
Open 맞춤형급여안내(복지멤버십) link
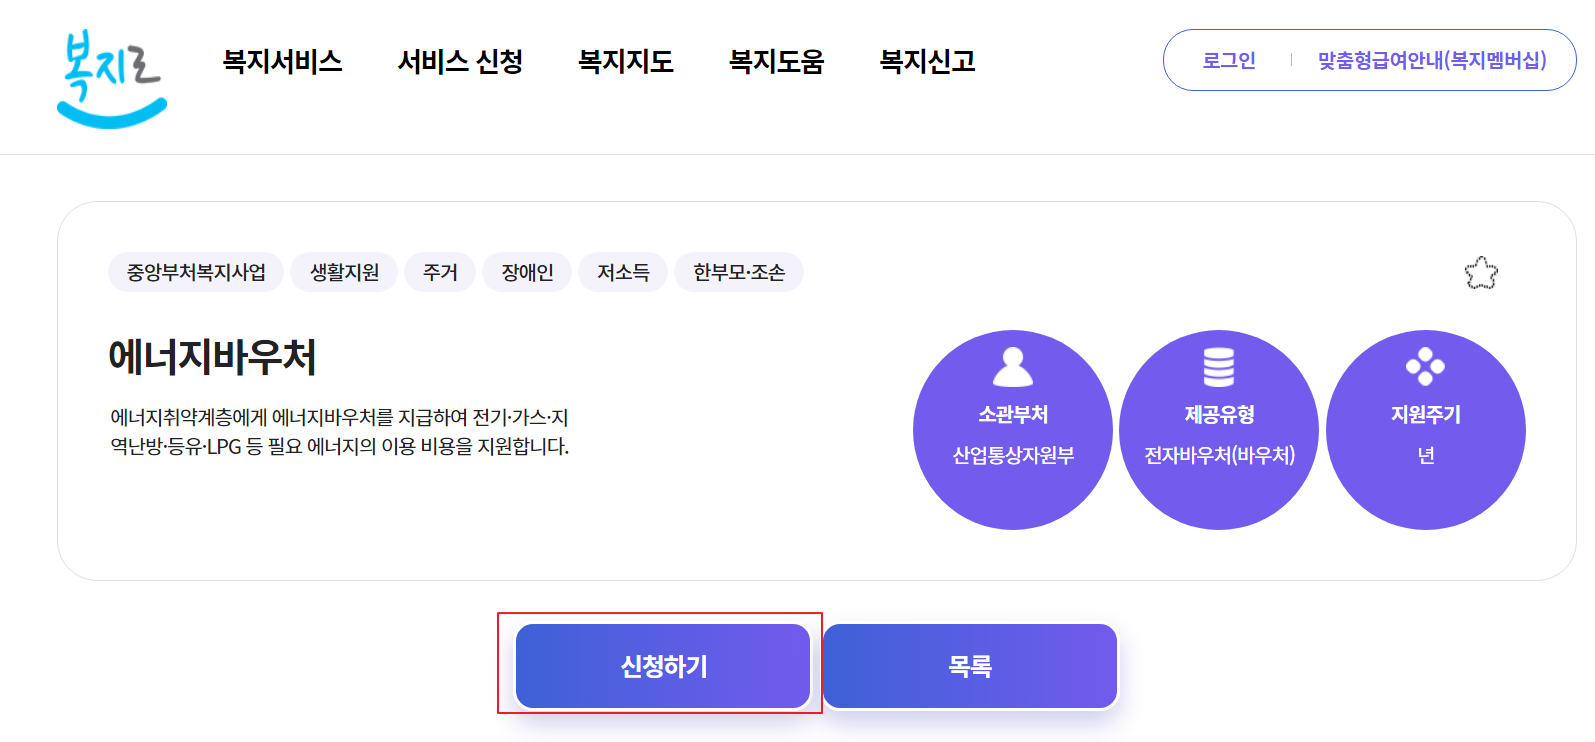click(1432, 61)
